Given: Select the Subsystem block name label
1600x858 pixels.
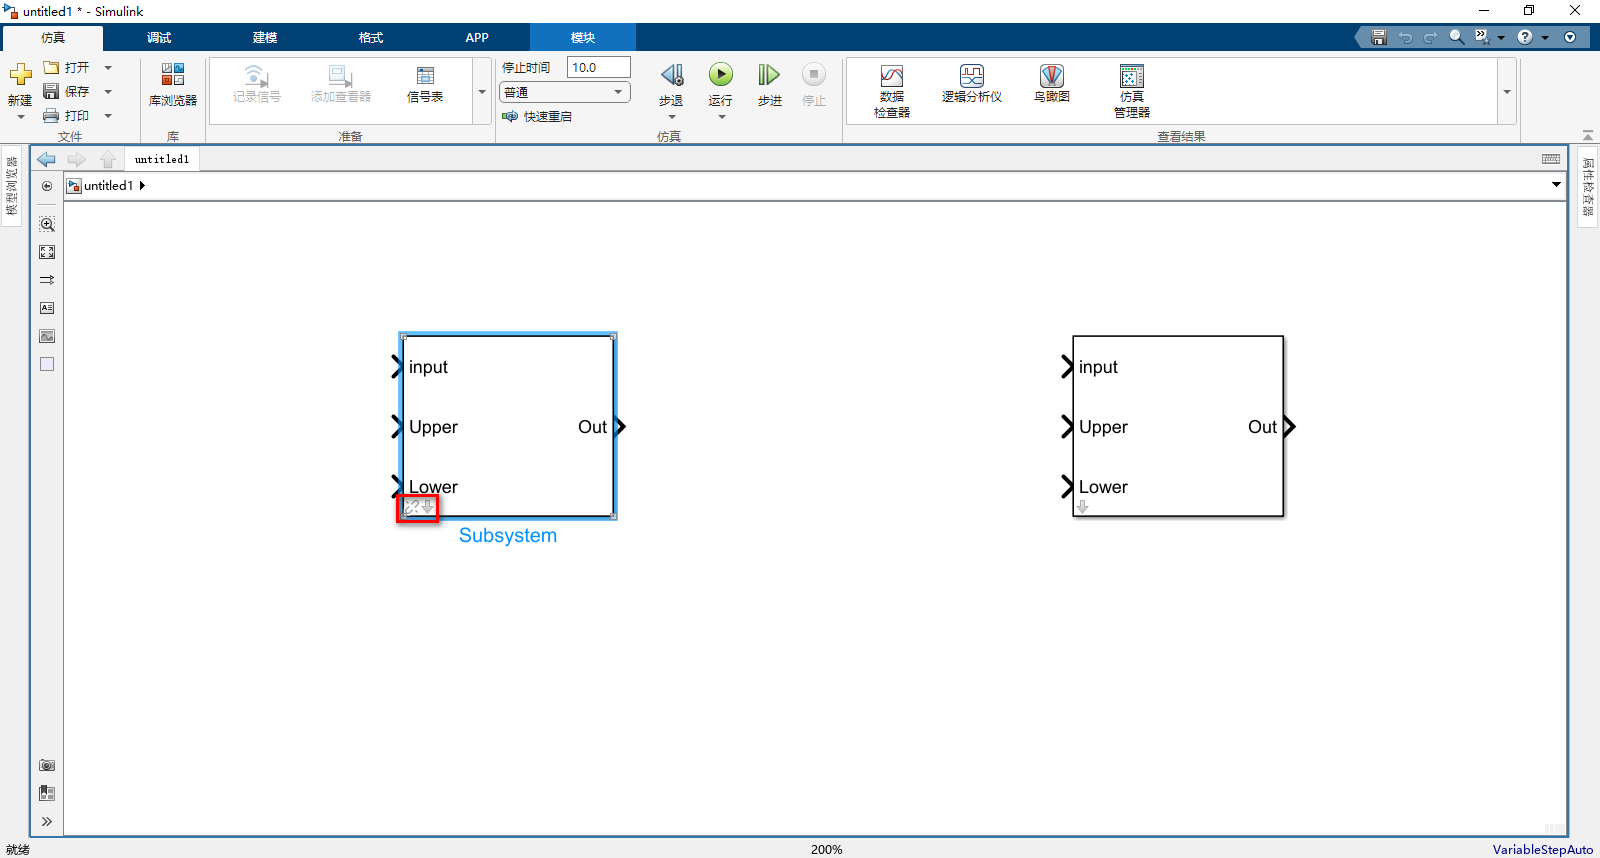Looking at the screenshot, I should [x=508, y=535].
